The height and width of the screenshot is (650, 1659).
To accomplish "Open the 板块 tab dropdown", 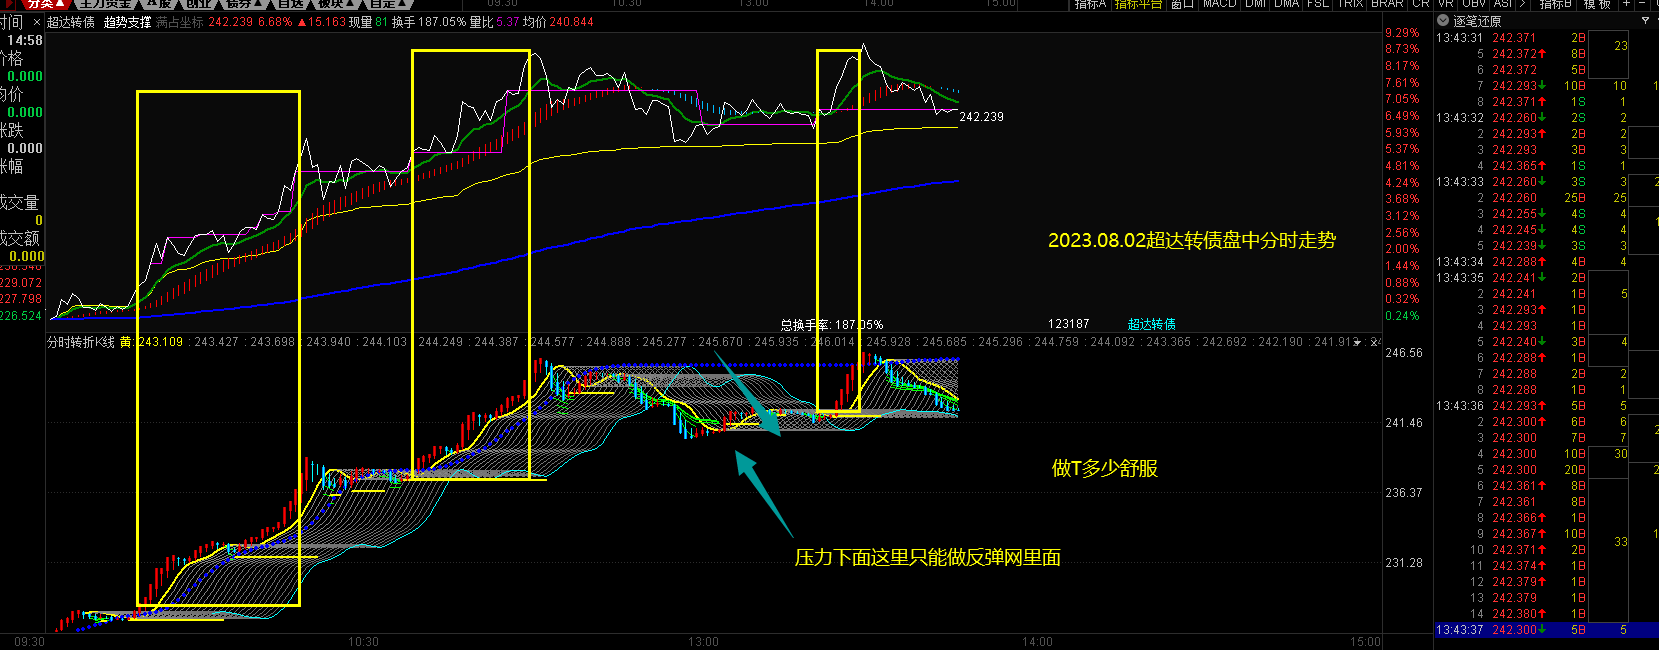I will coord(337,4).
